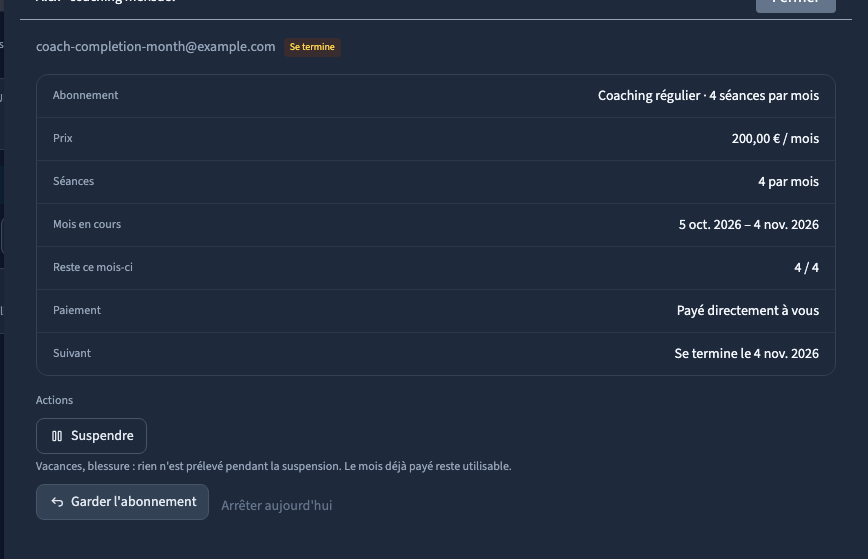Click the Abonnement row label
The image size is (868, 559).
85,95
